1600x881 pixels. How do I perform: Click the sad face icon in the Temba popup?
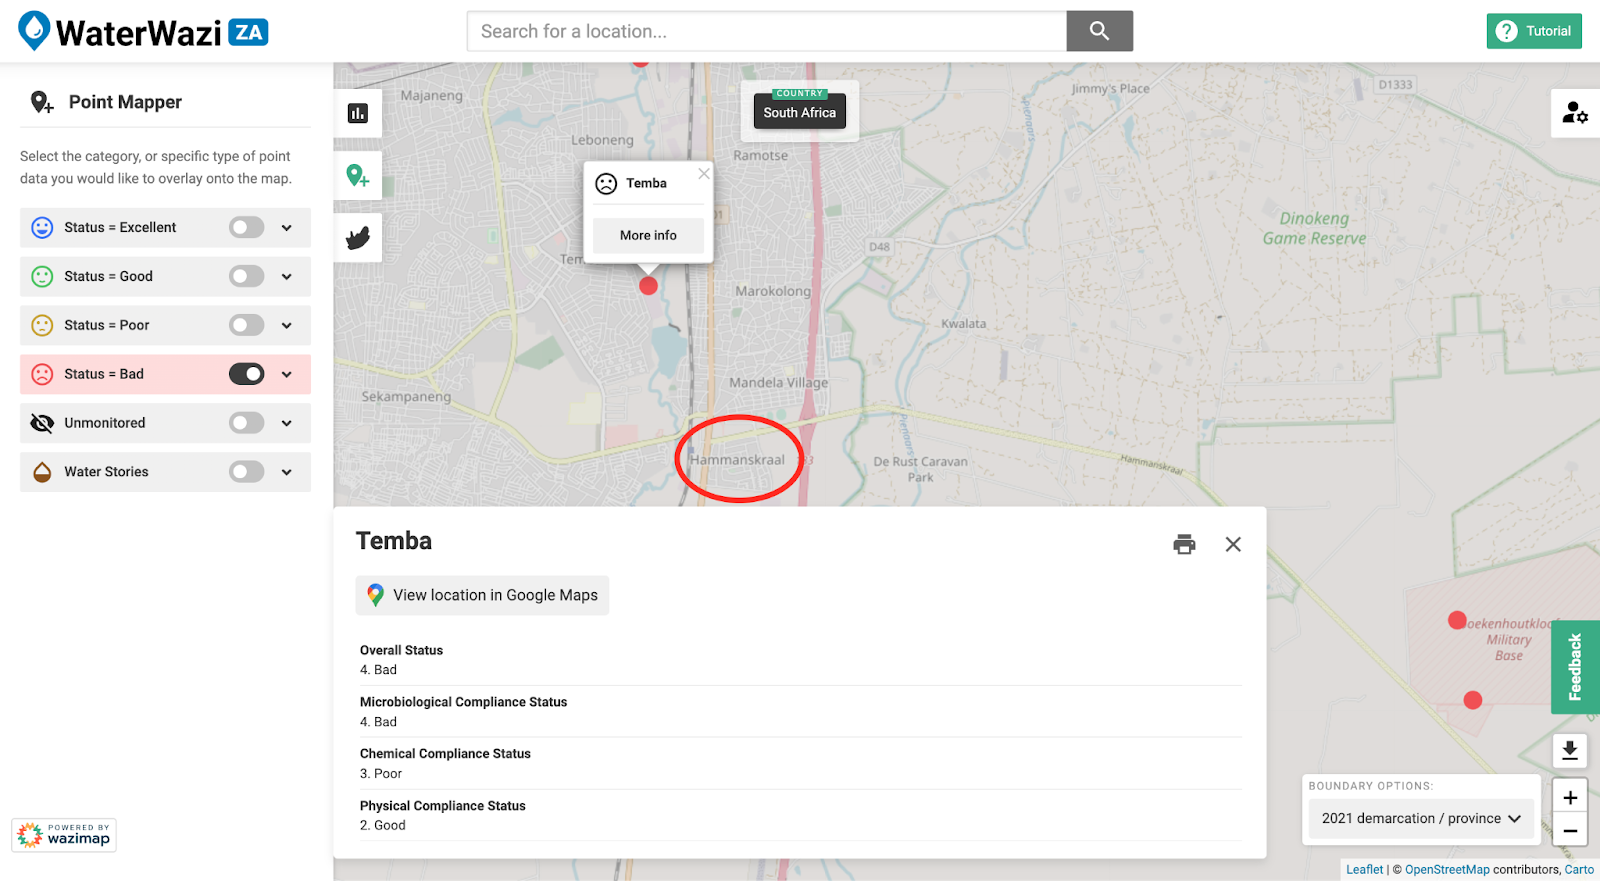tap(606, 184)
